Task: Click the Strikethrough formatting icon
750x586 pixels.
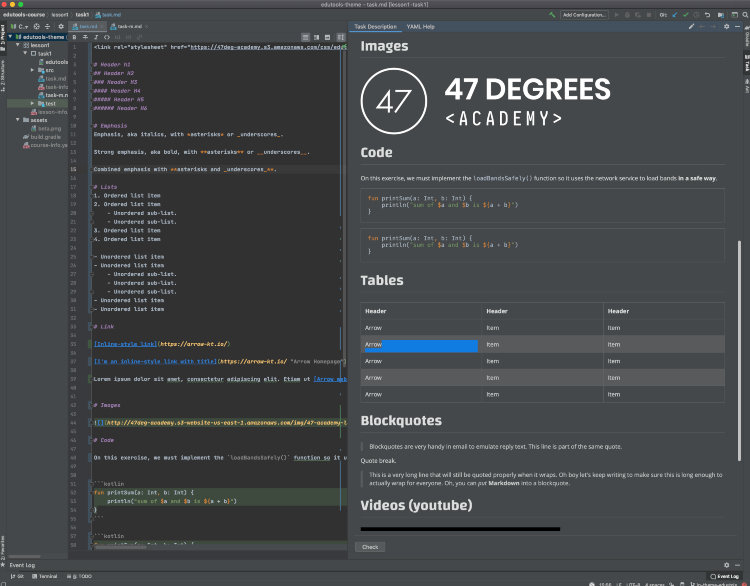Action: 85,37
